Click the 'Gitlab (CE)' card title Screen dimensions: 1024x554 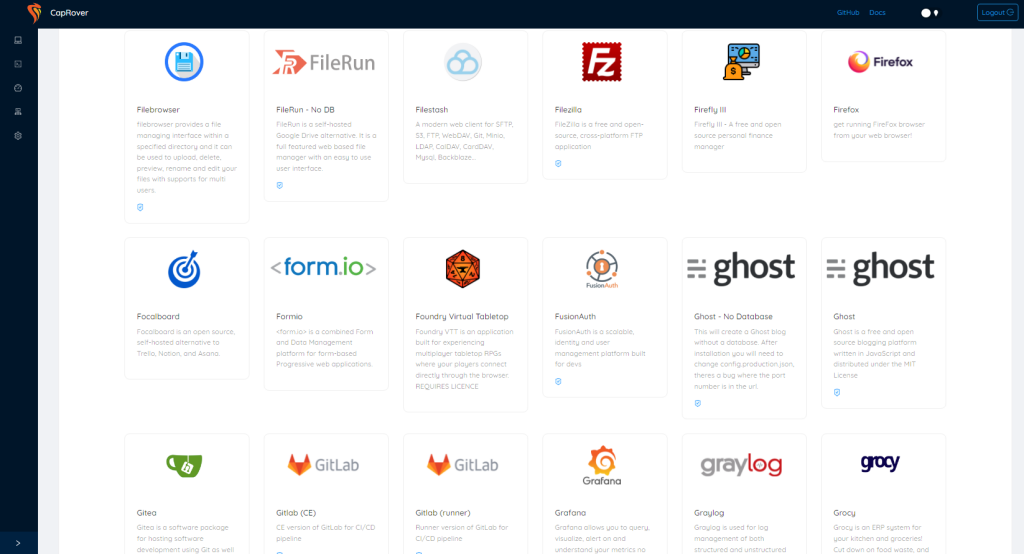pyautogui.click(x=296, y=513)
